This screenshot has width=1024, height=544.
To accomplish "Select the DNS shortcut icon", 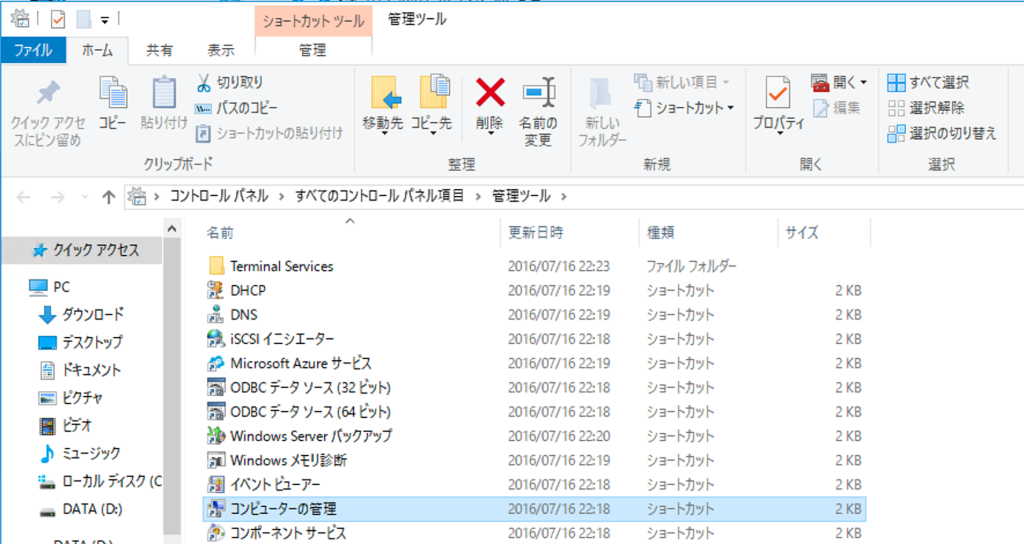I will (x=216, y=314).
